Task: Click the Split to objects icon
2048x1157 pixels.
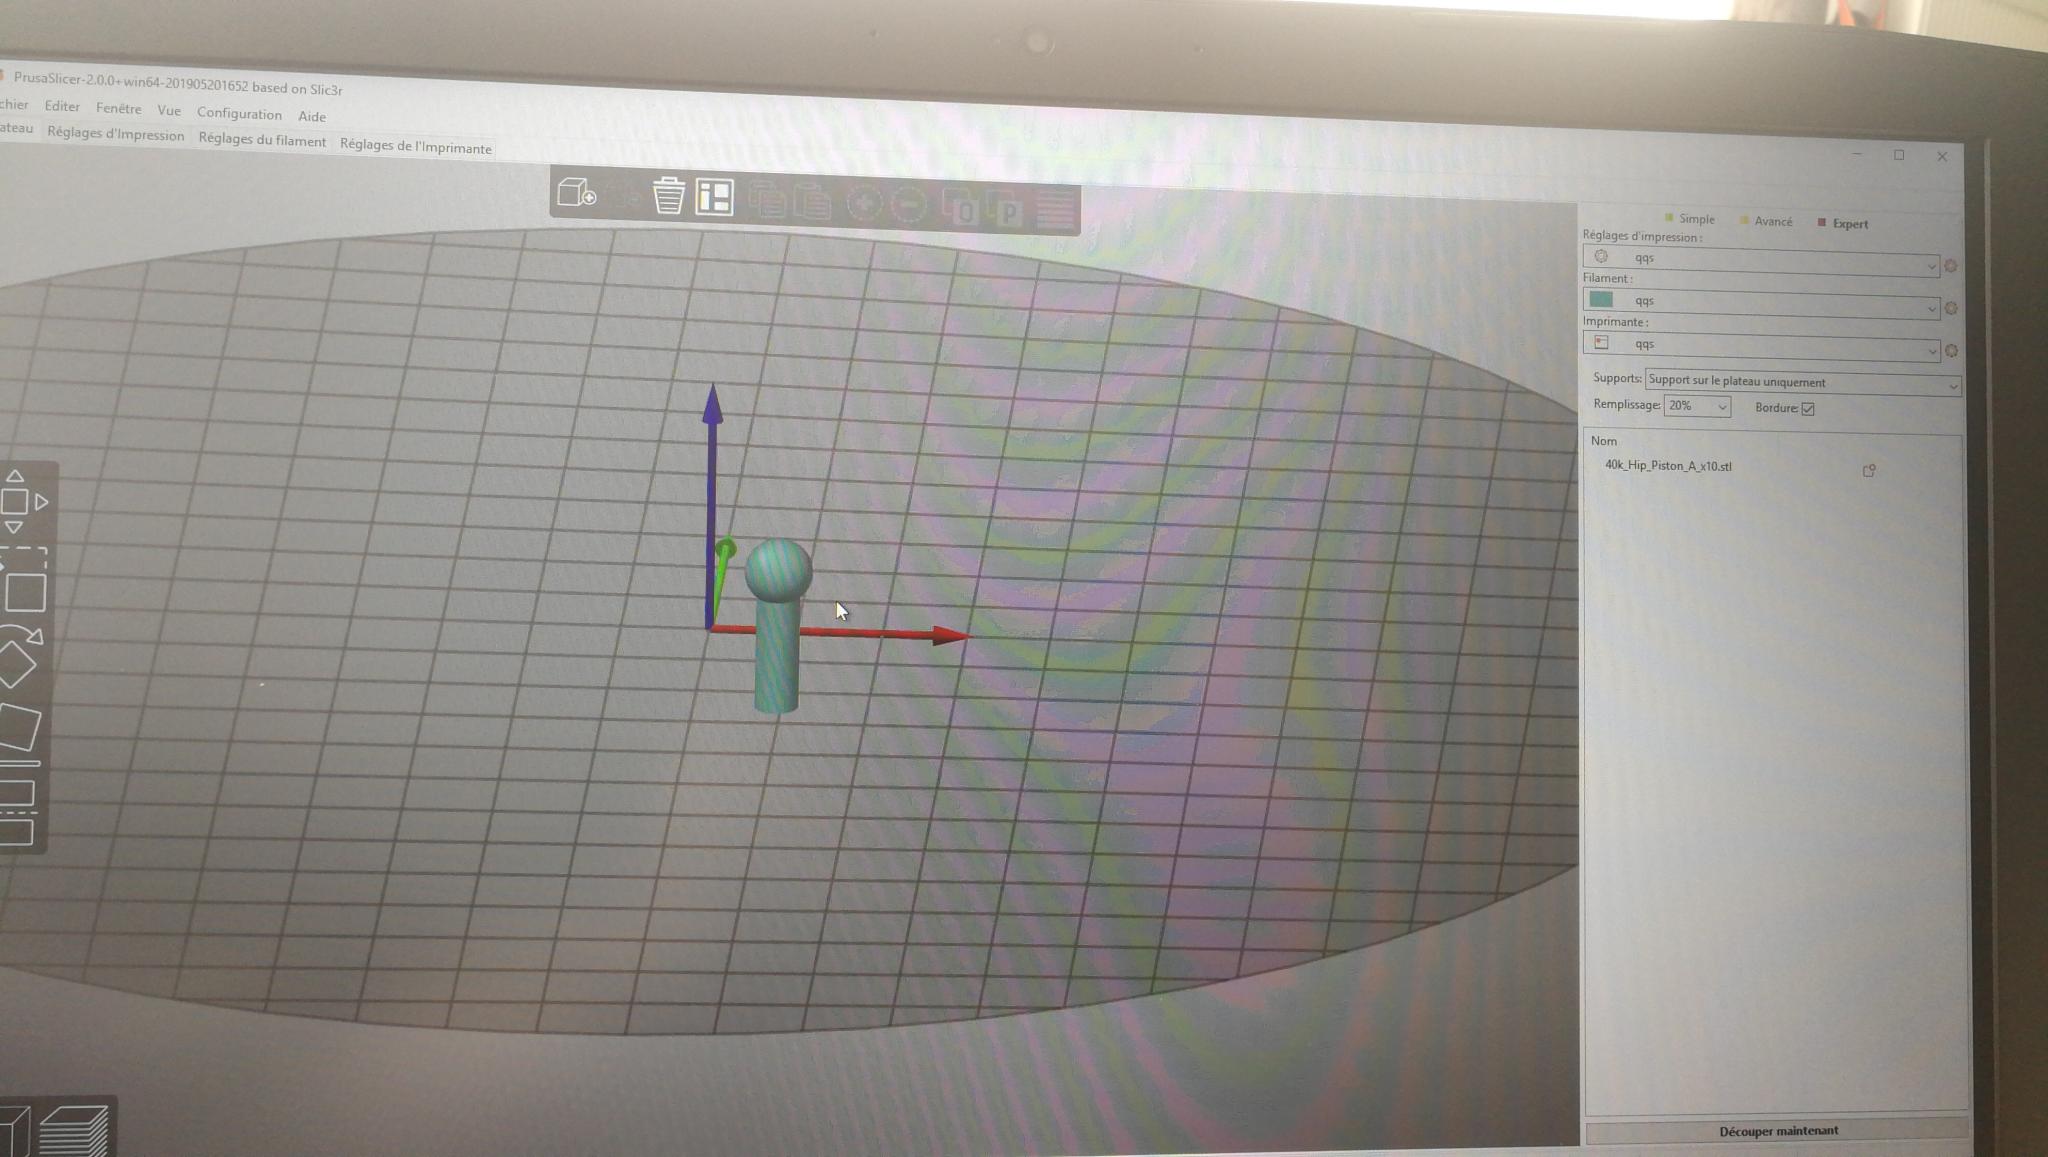Action: tap(960, 208)
